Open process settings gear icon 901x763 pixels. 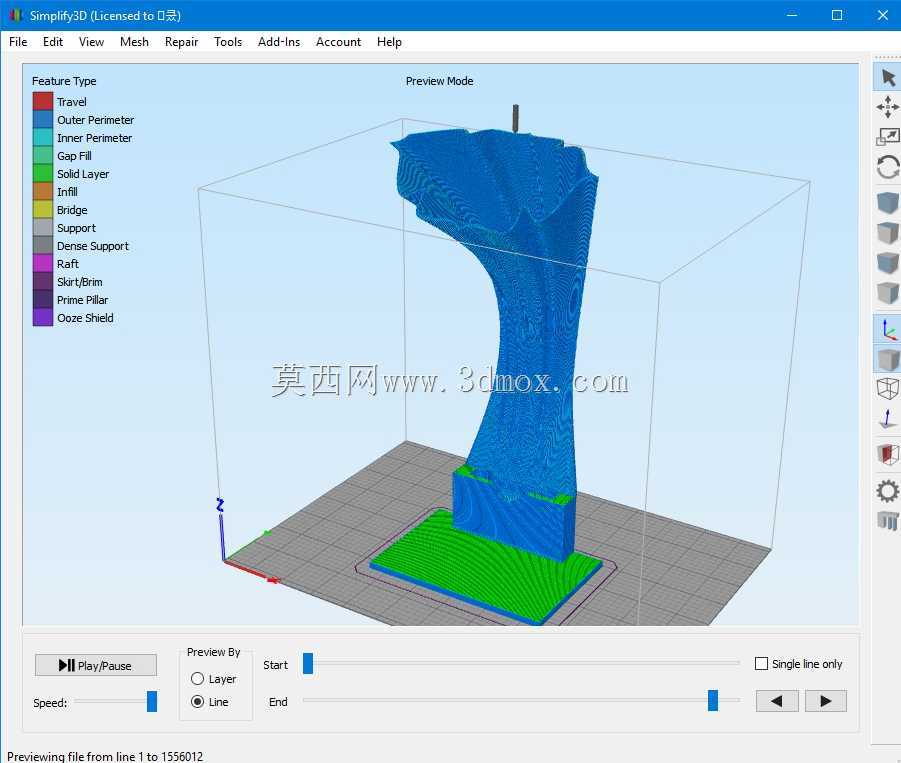tap(888, 491)
